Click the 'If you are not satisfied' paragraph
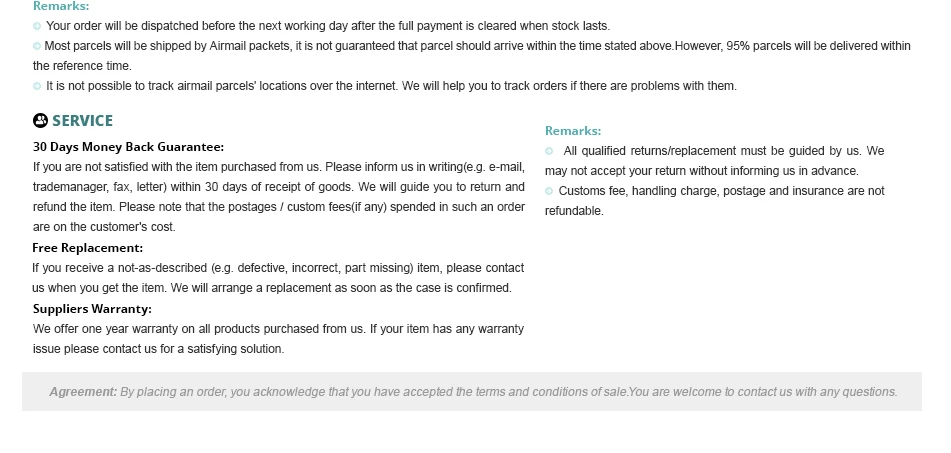The height and width of the screenshot is (453, 951). [279, 197]
